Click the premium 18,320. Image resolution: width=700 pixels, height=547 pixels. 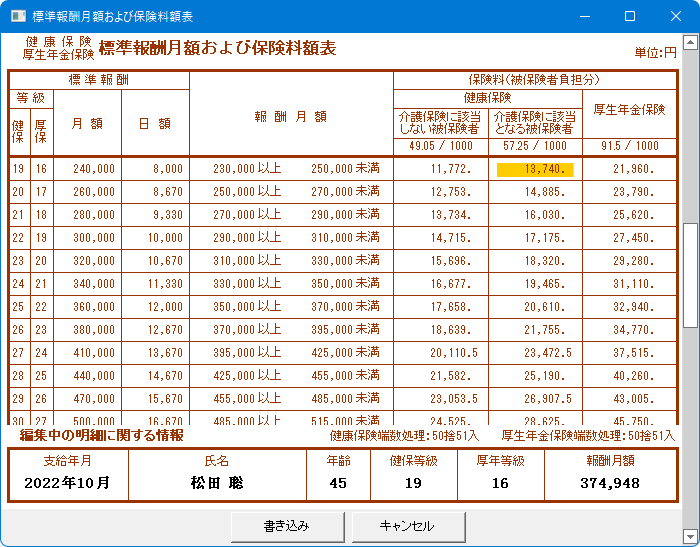545,261
